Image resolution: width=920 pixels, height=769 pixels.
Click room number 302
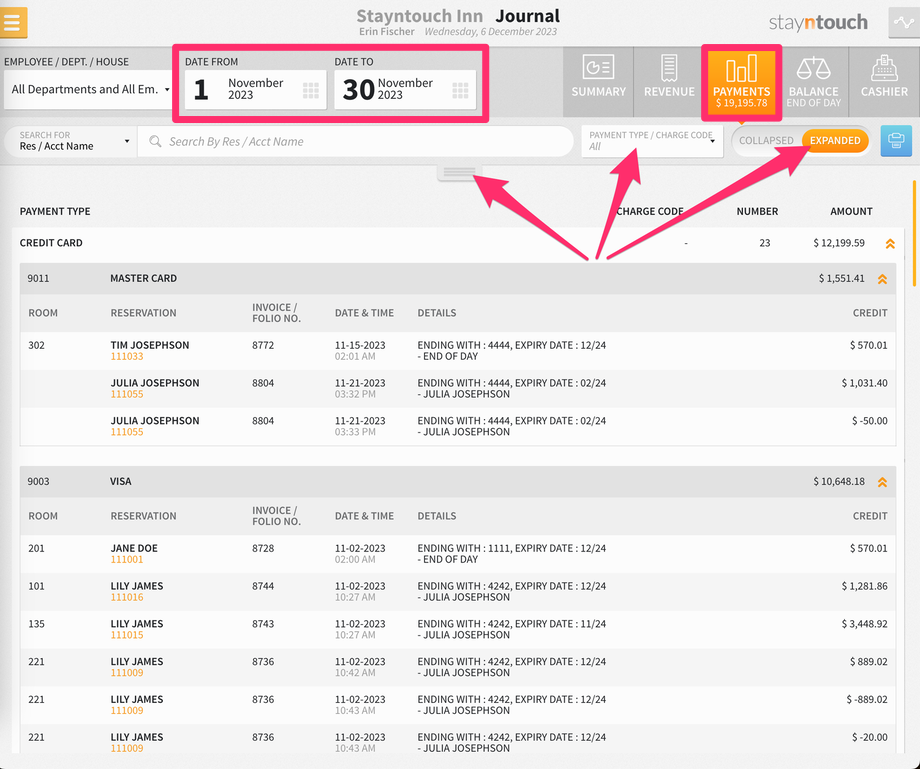[x=36, y=345]
